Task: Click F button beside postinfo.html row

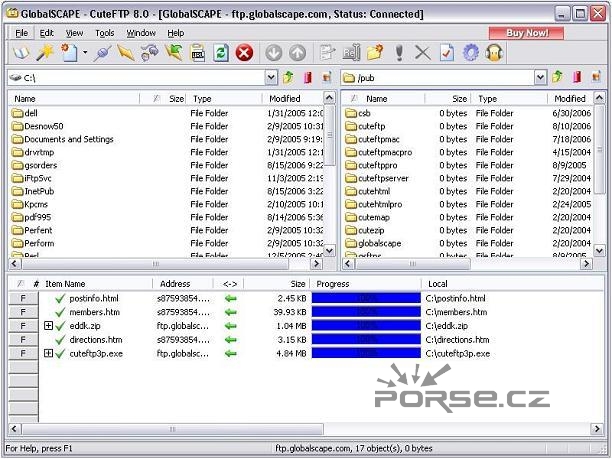Action: click(x=23, y=298)
